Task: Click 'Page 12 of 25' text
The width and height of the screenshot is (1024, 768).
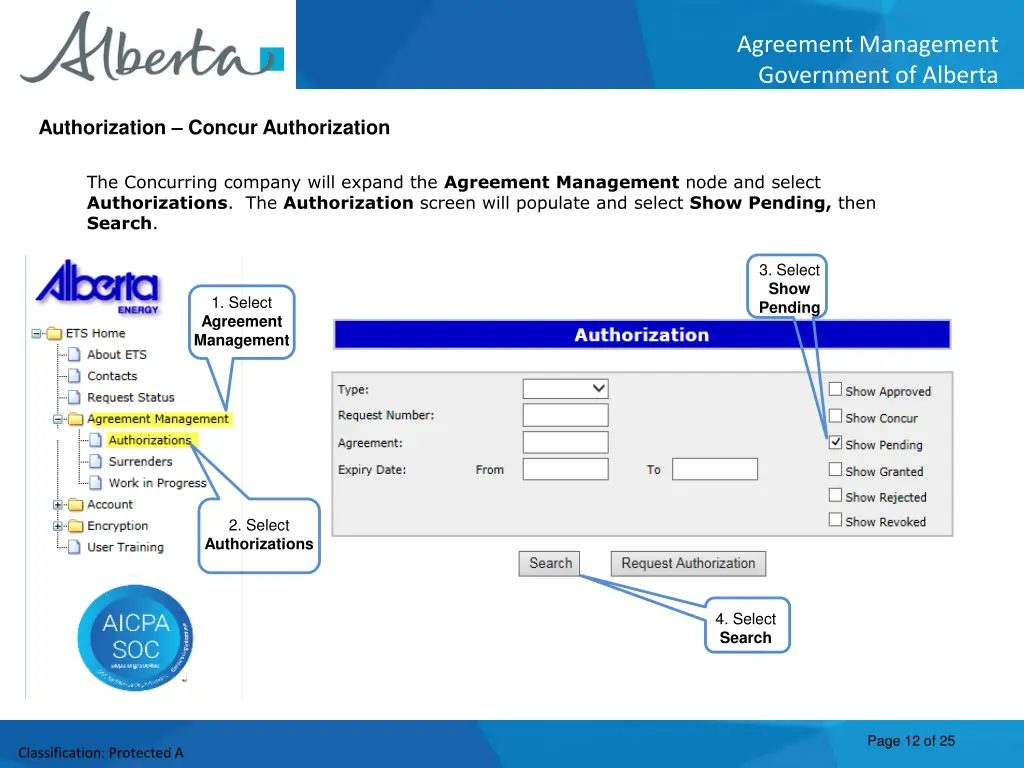Action: point(911,741)
